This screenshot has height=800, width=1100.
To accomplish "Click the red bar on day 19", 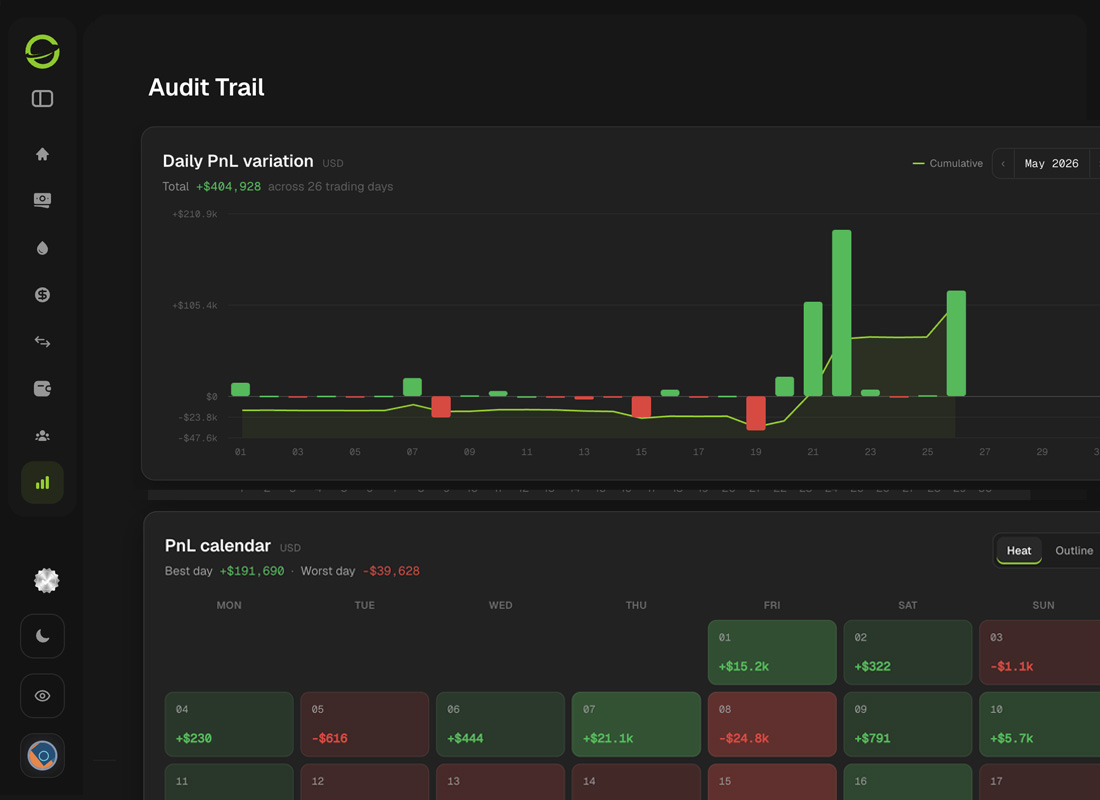I will (756, 413).
